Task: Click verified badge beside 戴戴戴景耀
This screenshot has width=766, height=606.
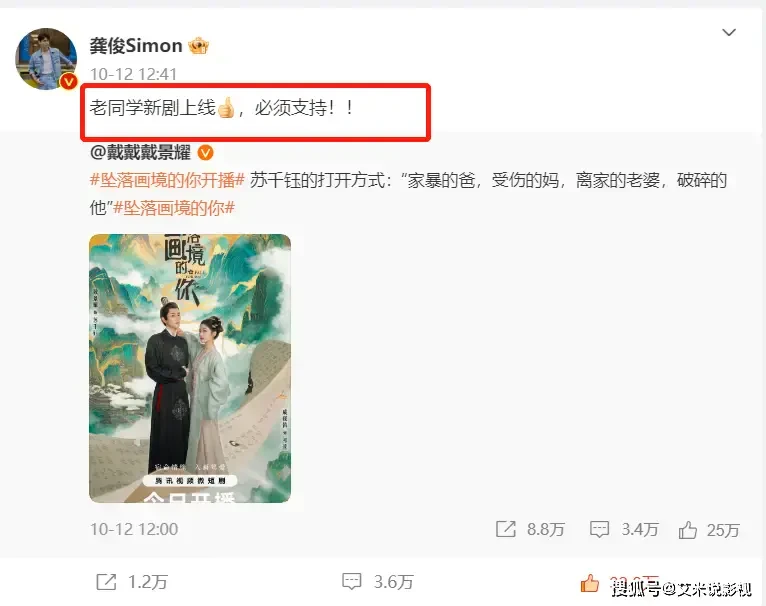Action: [x=205, y=153]
